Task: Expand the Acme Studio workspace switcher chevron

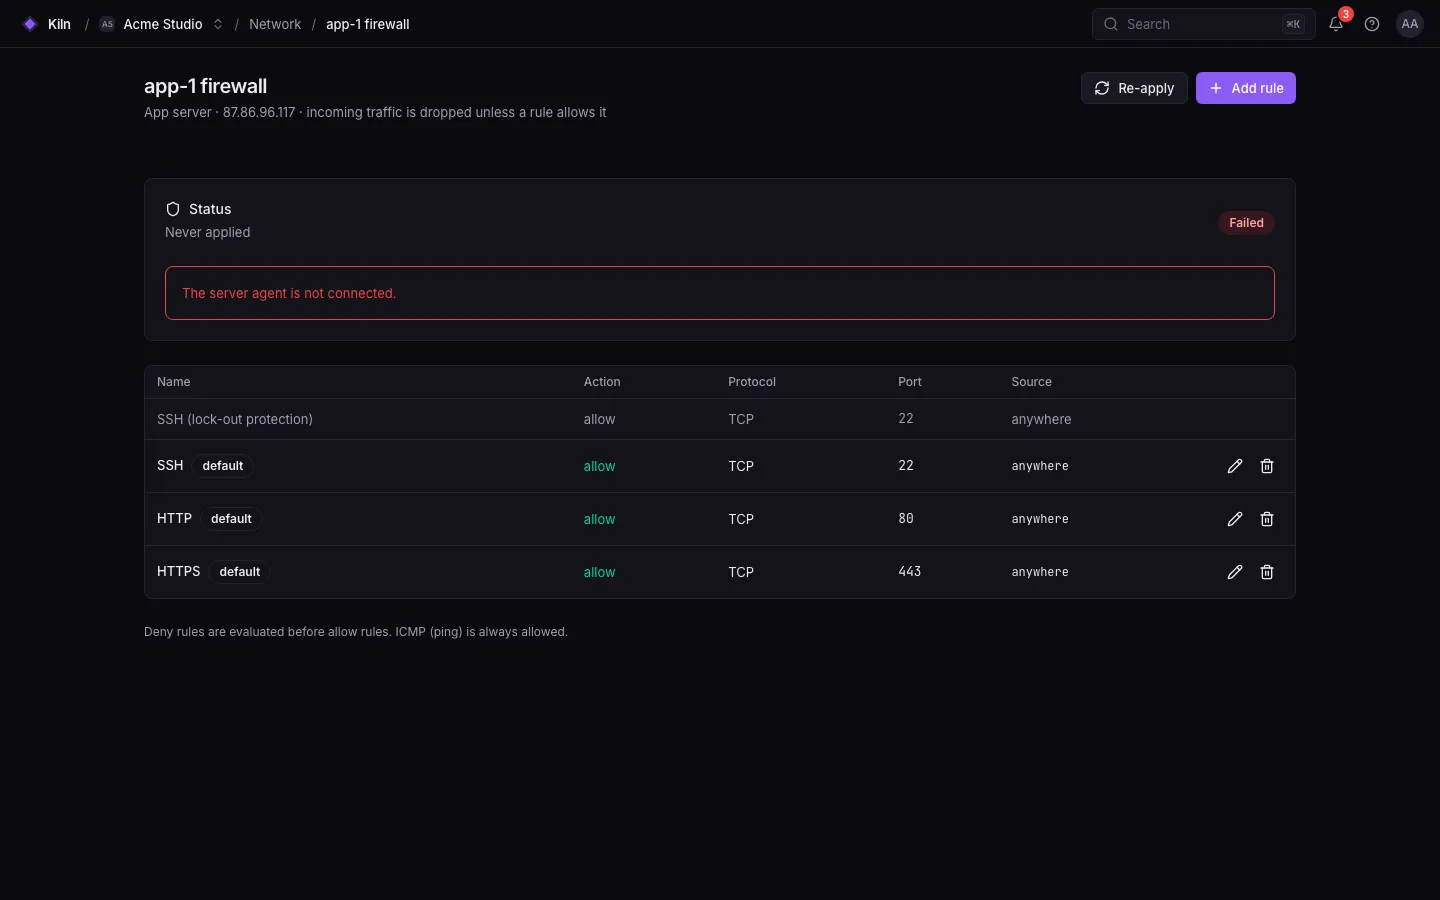Action: pyautogui.click(x=218, y=24)
